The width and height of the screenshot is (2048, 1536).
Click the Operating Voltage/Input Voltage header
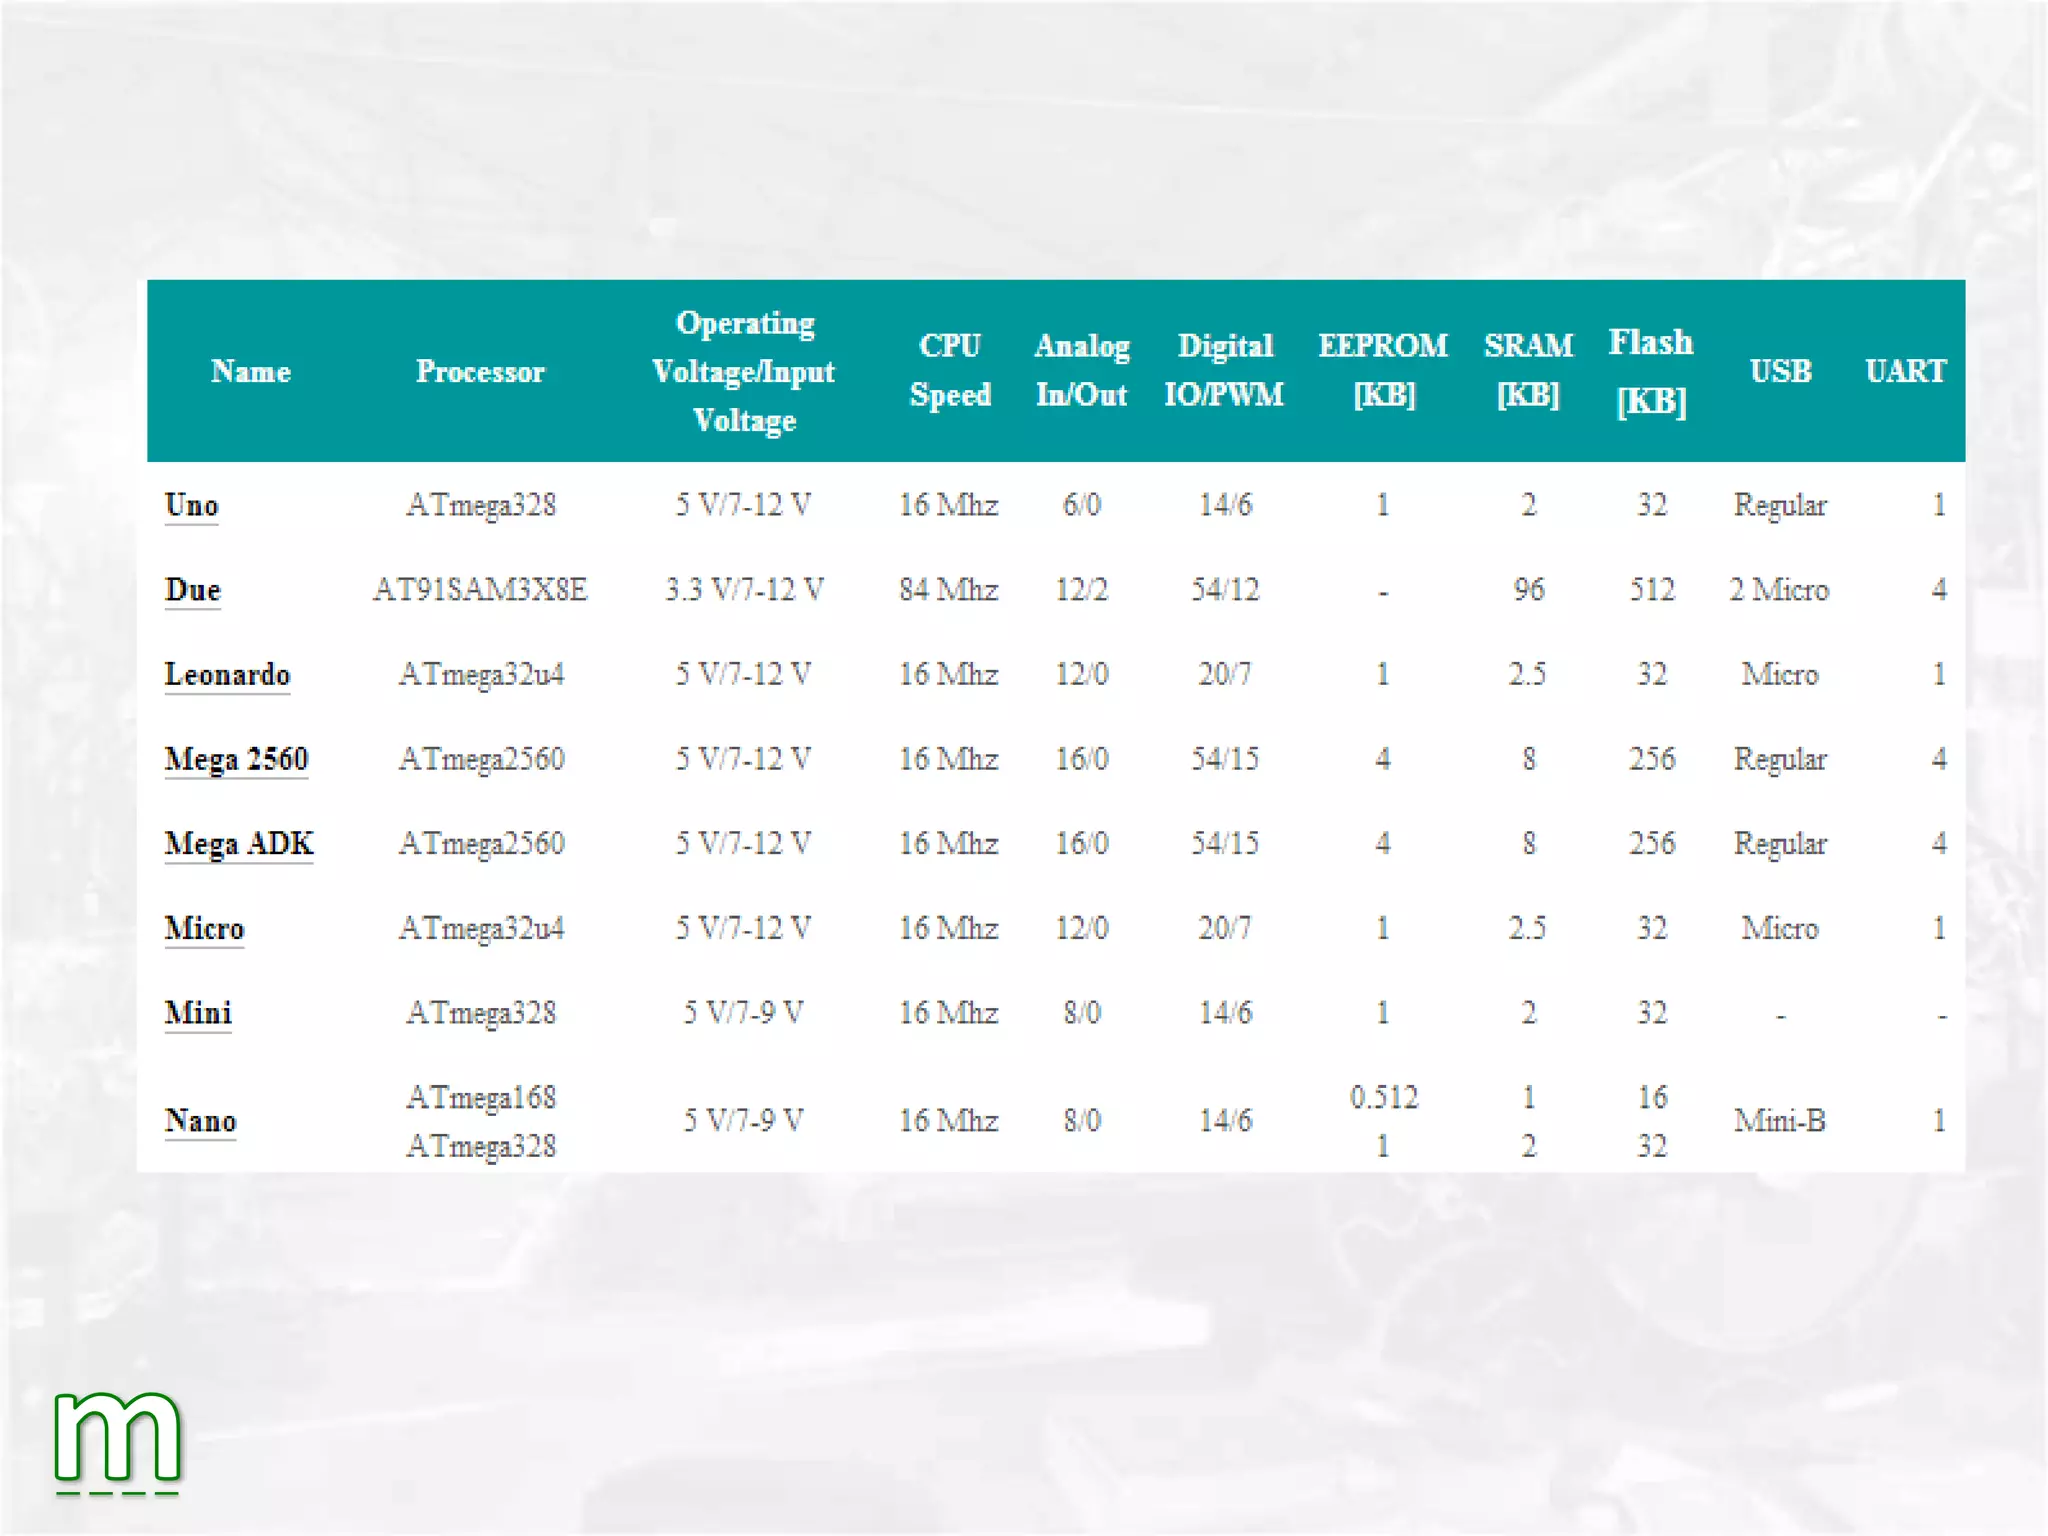pos(744,371)
